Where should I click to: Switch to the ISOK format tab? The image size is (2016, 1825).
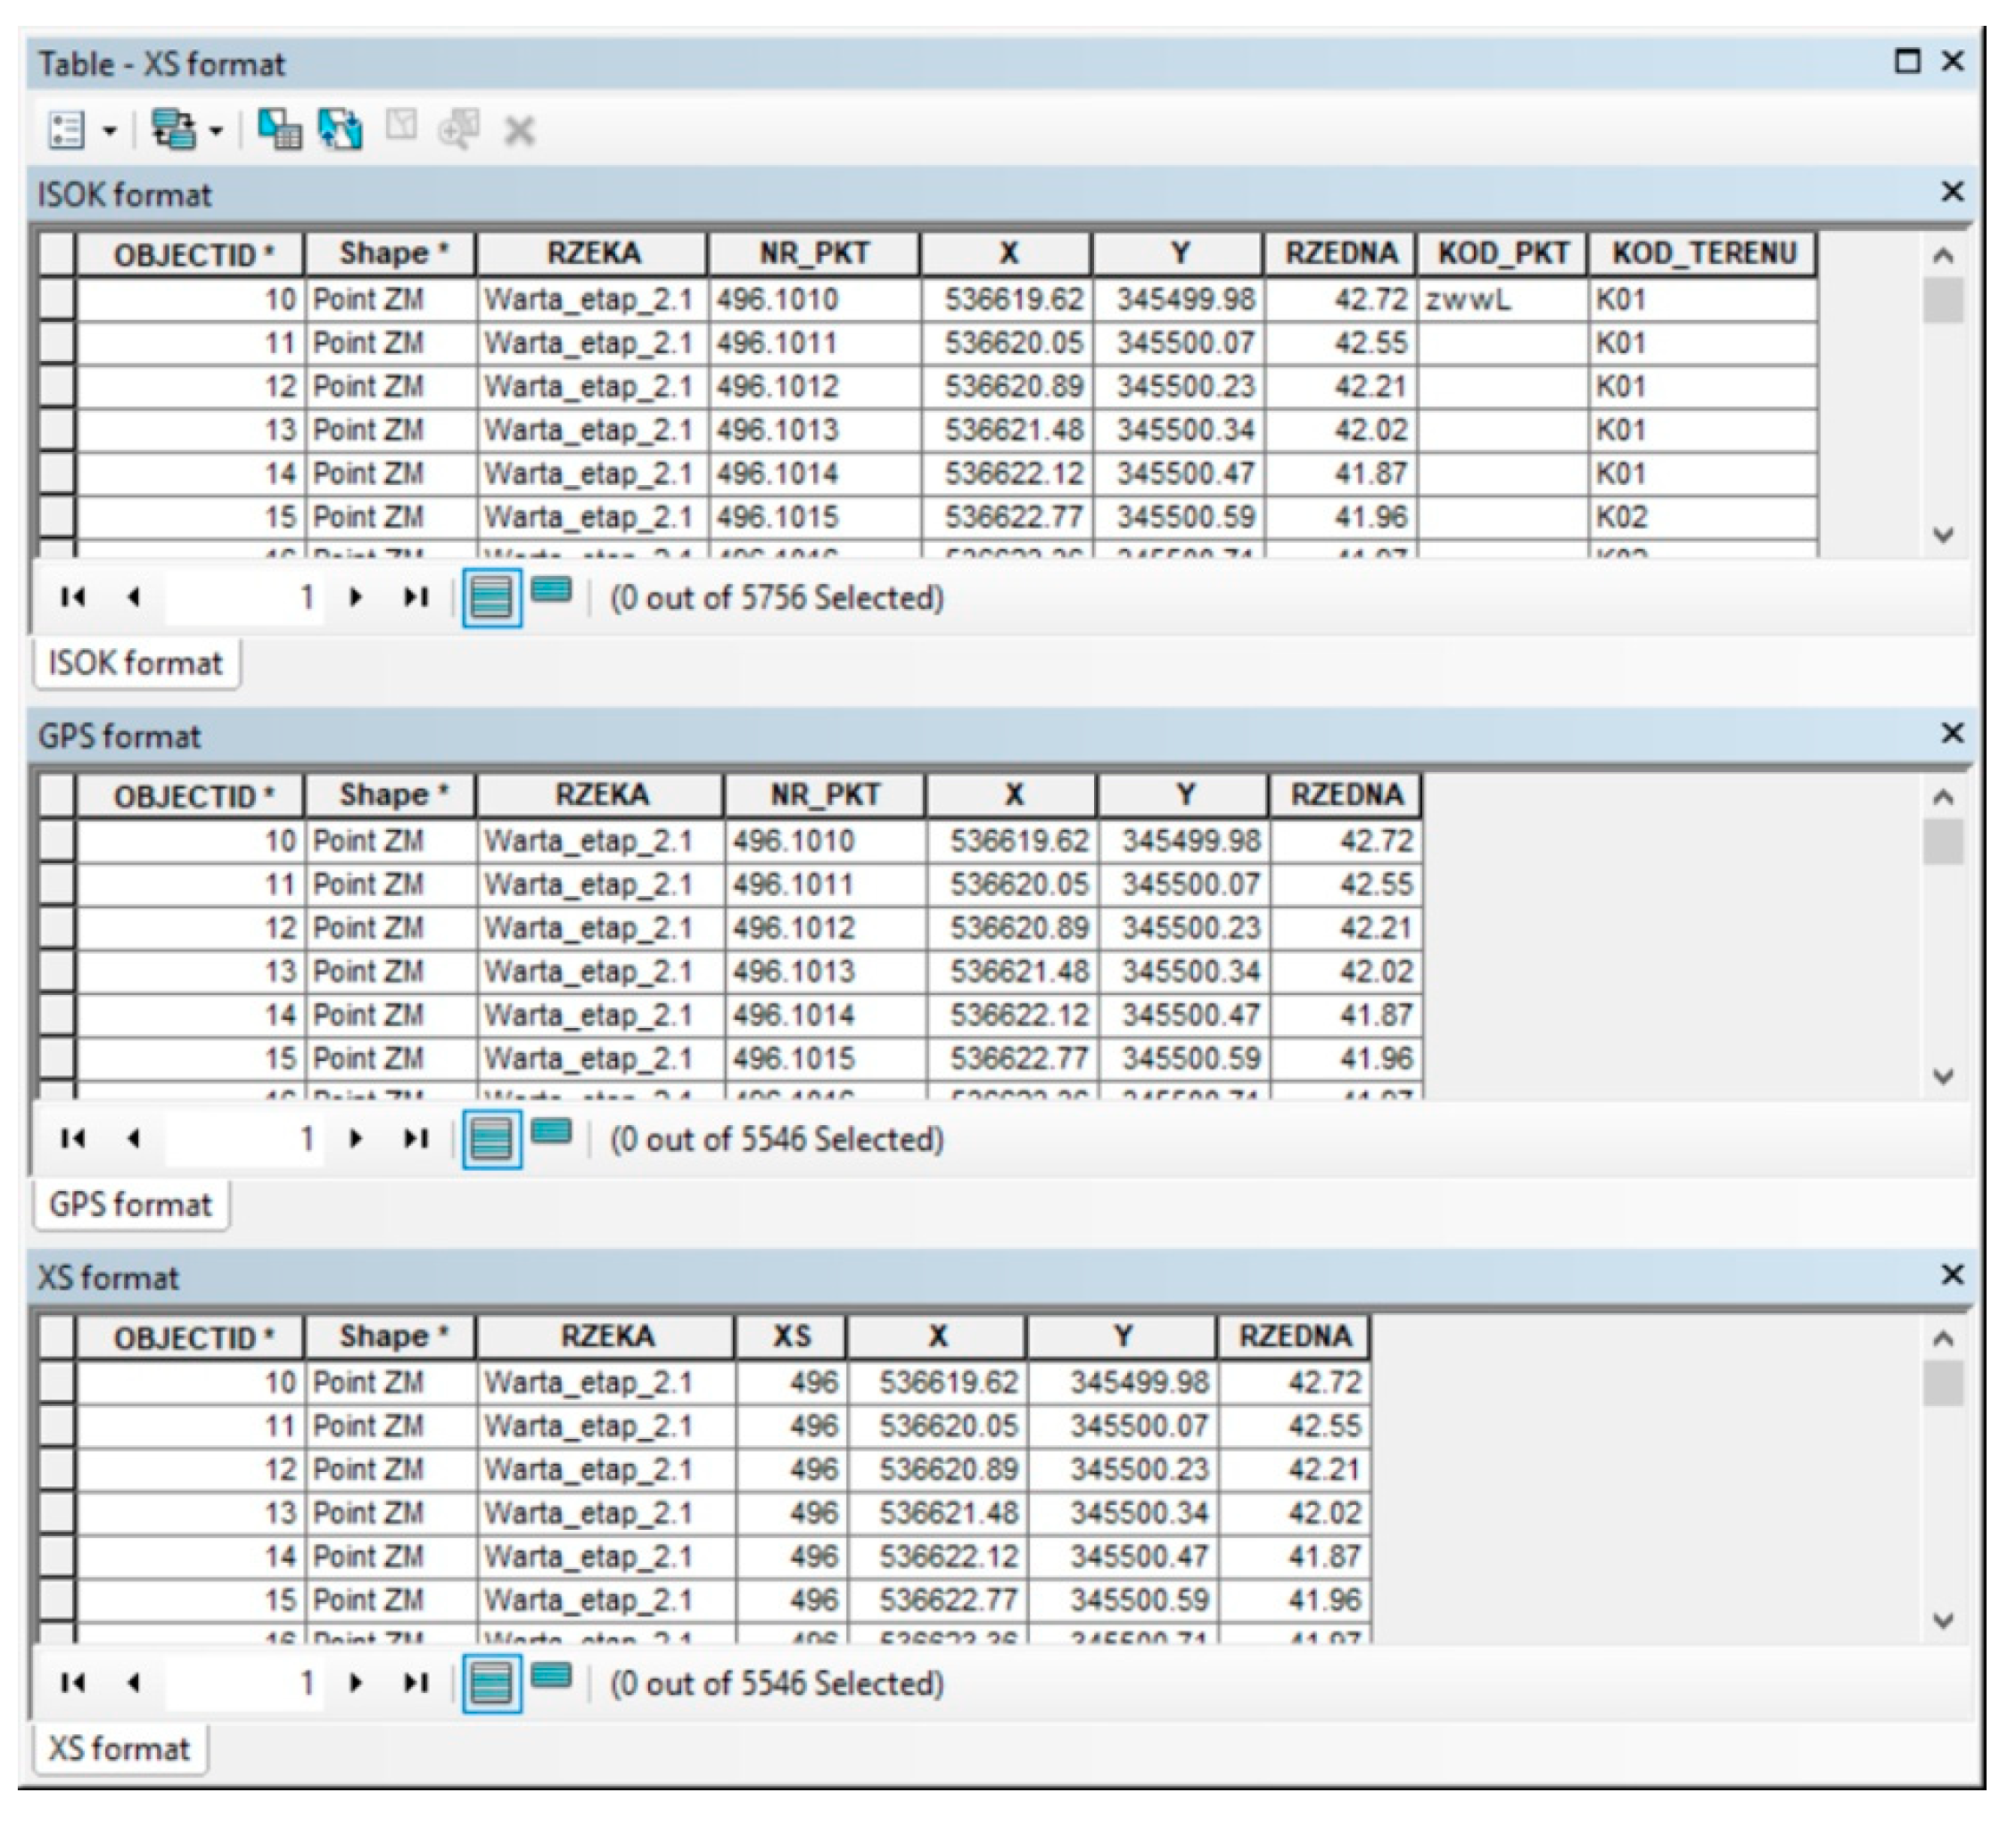point(136,663)
